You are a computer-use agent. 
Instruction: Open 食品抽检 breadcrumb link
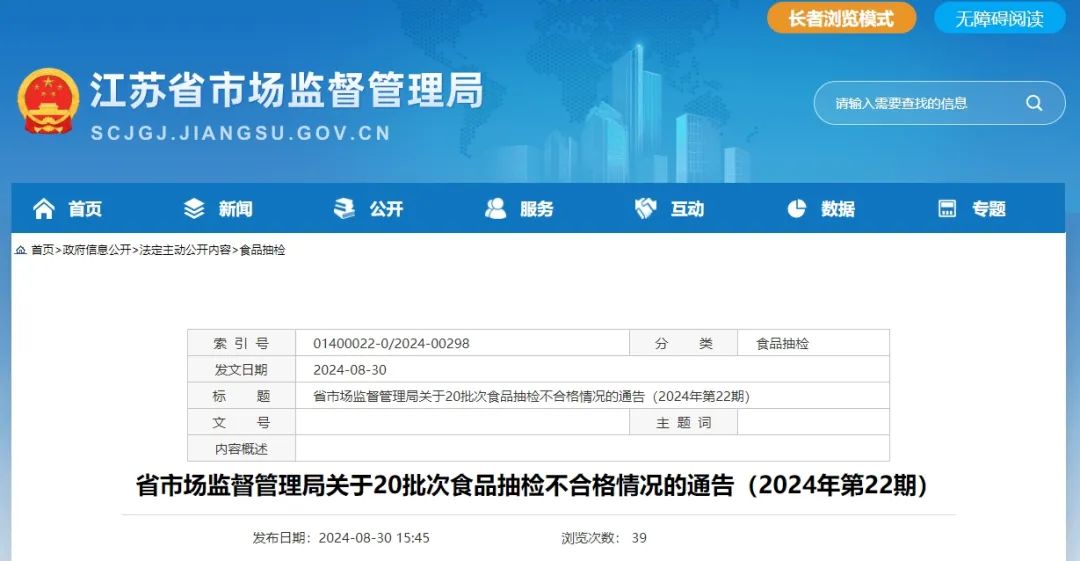pyautogui.click(x=263, y=250)
